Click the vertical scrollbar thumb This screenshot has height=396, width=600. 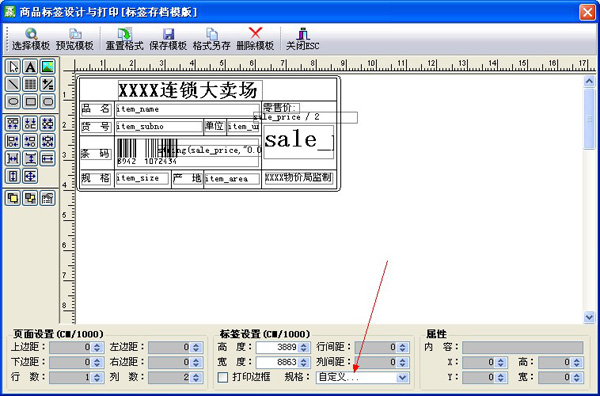pos(589,119)
